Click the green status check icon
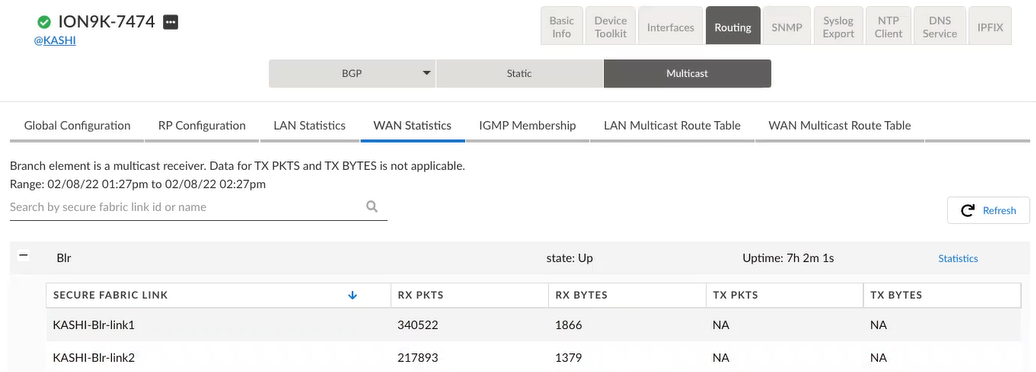The width and height of the screenshot is (1036, 372). (x=44, y=22)
